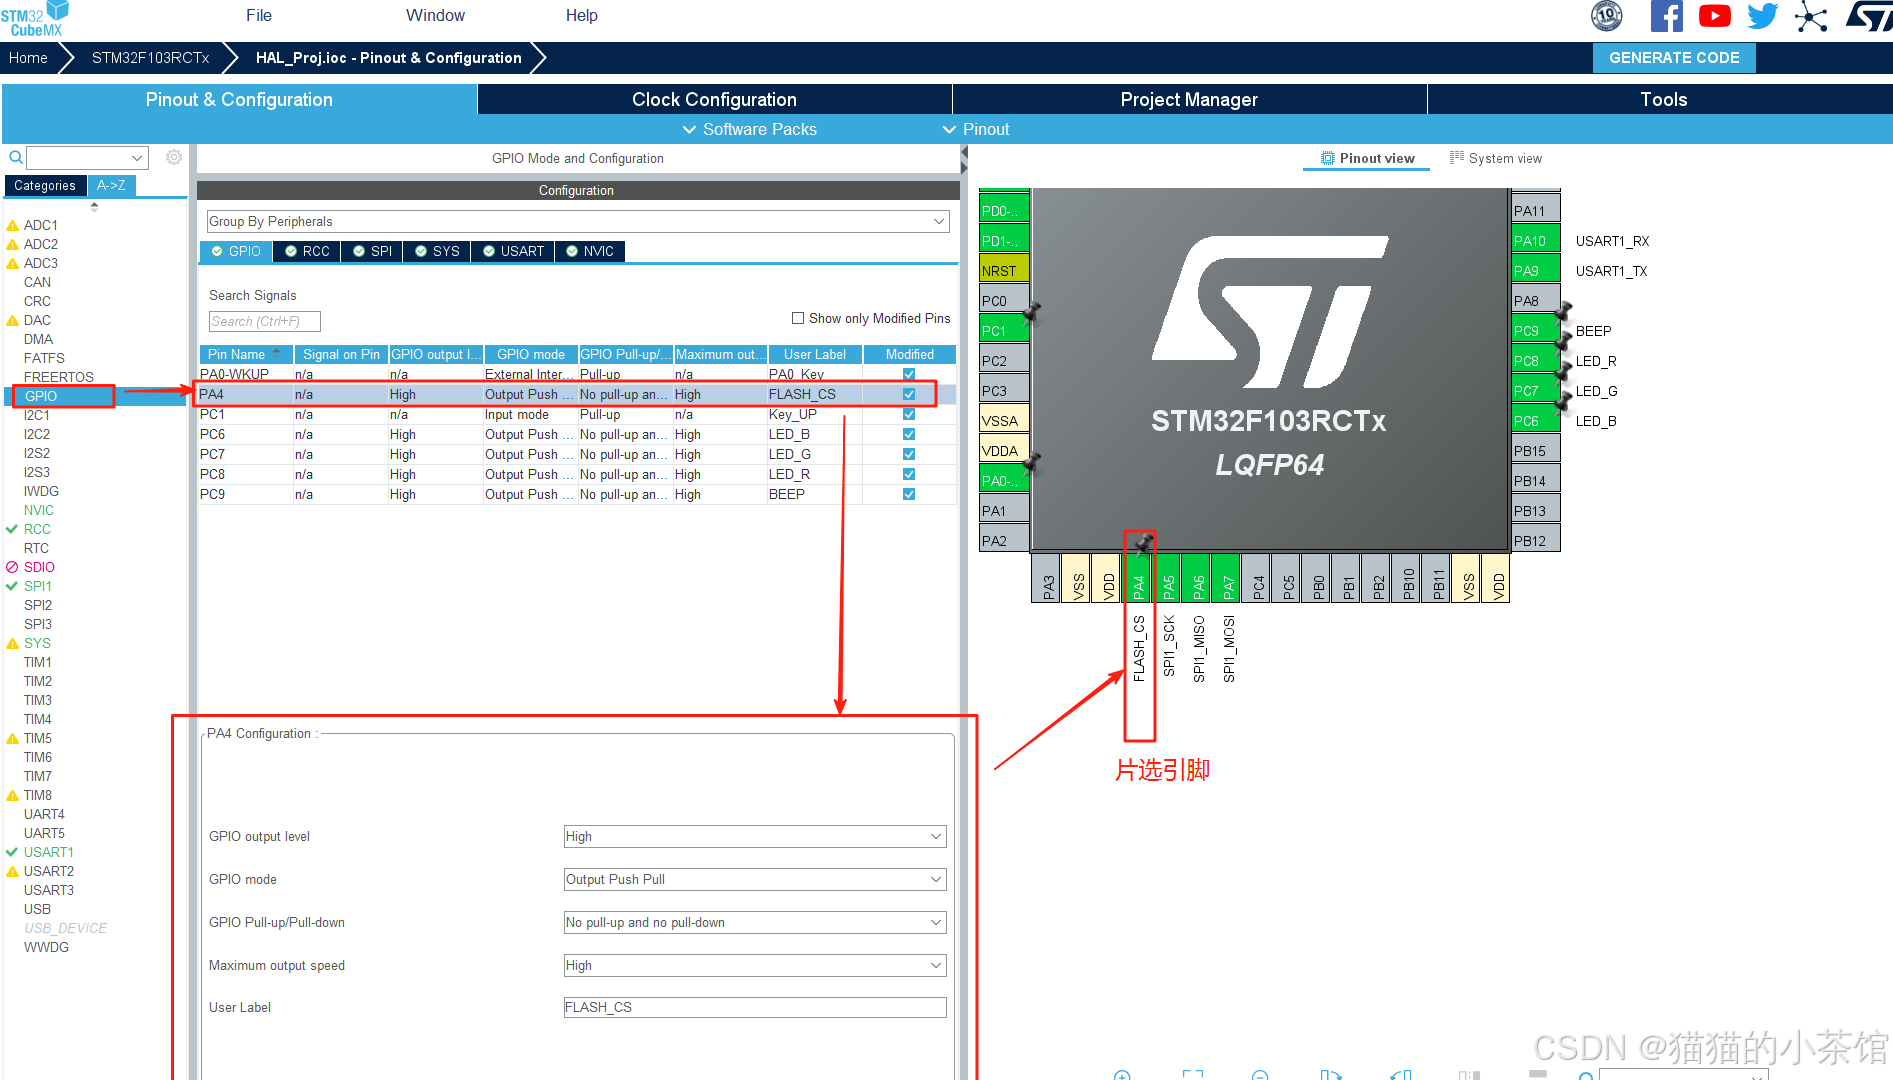
Task: Click the PB12 pin on the chip
Action: pyautogui.click(x=1535, y=540)
